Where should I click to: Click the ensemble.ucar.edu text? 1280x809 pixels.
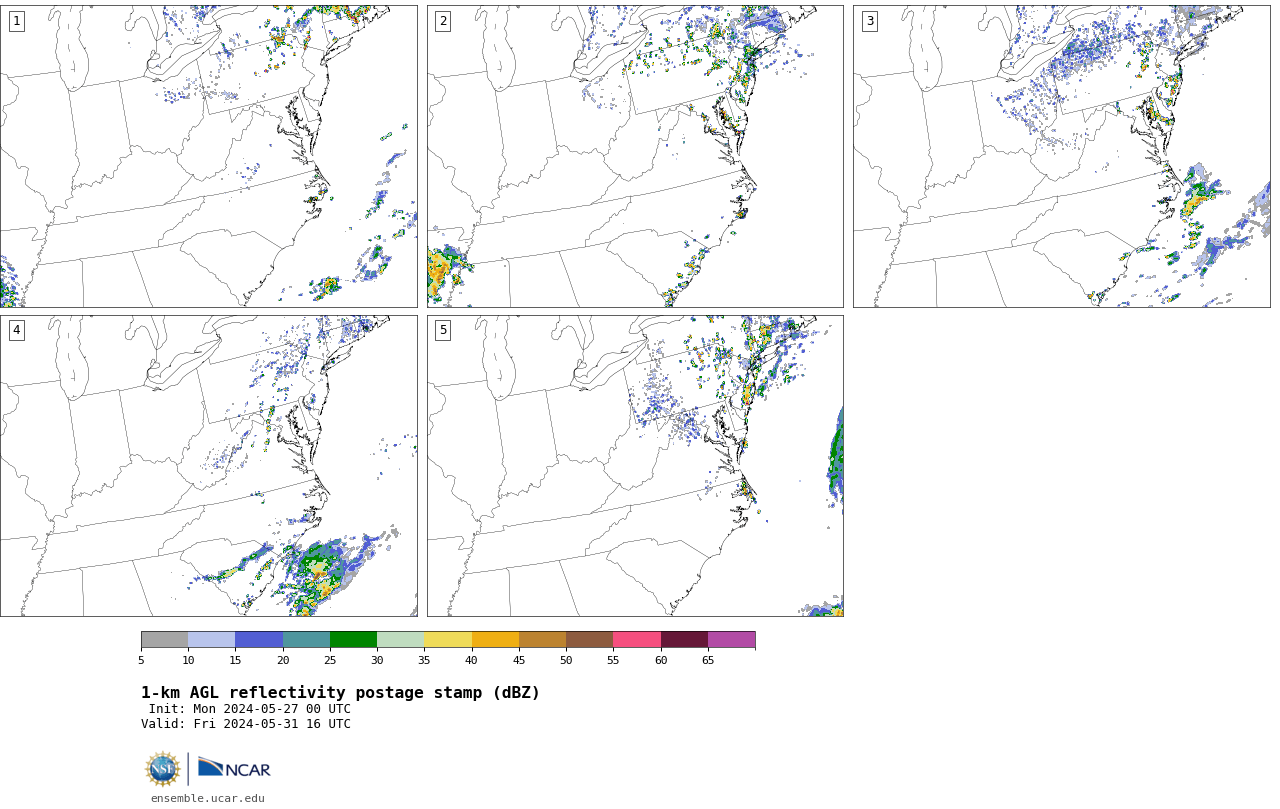(208, 798)
